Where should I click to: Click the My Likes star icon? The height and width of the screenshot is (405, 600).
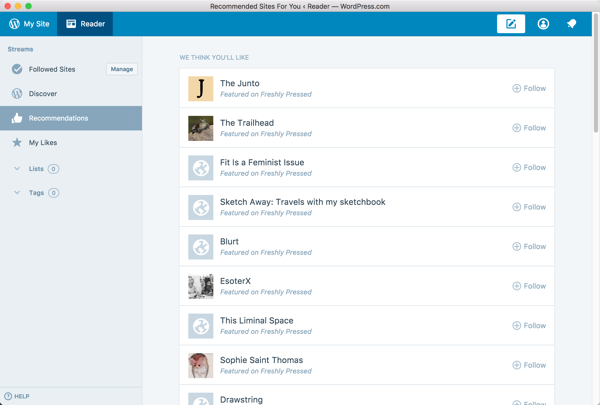[17, 142]
